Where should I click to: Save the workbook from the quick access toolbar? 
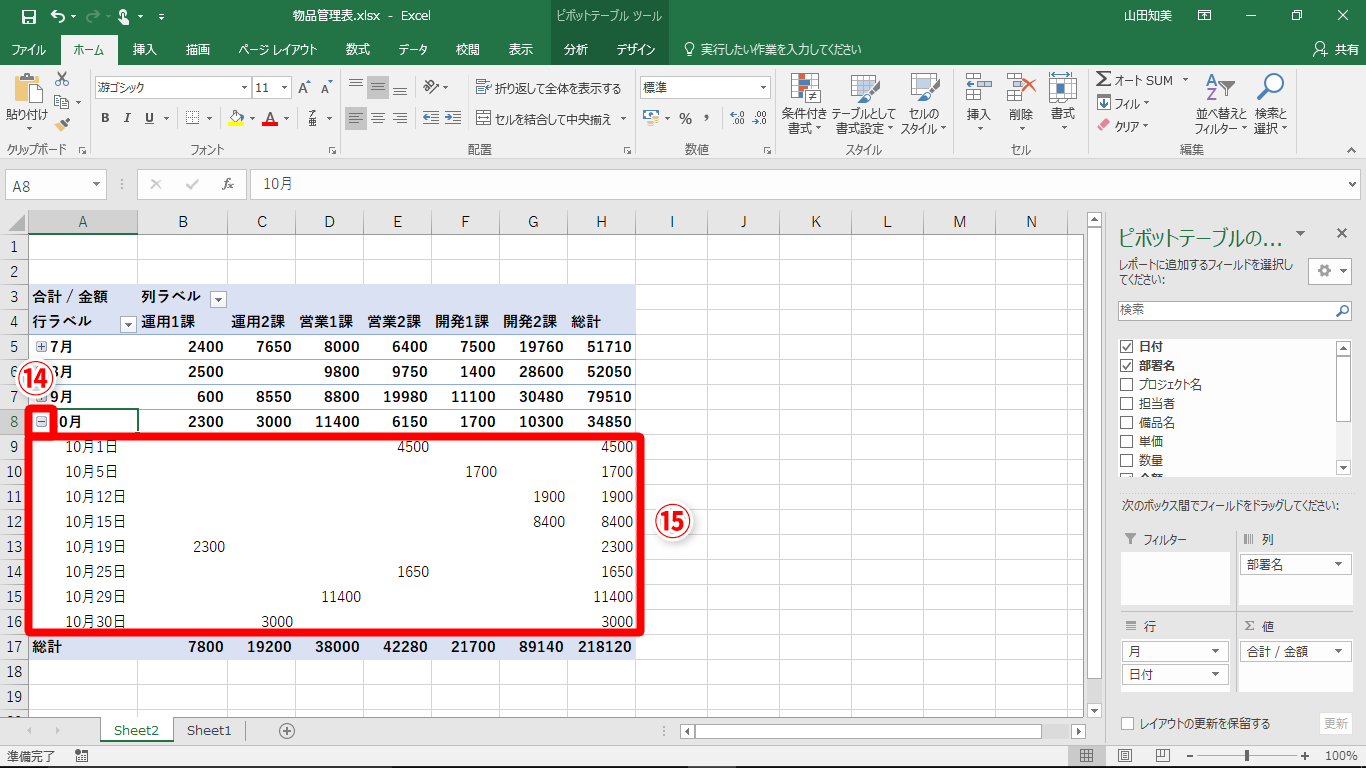28,16
